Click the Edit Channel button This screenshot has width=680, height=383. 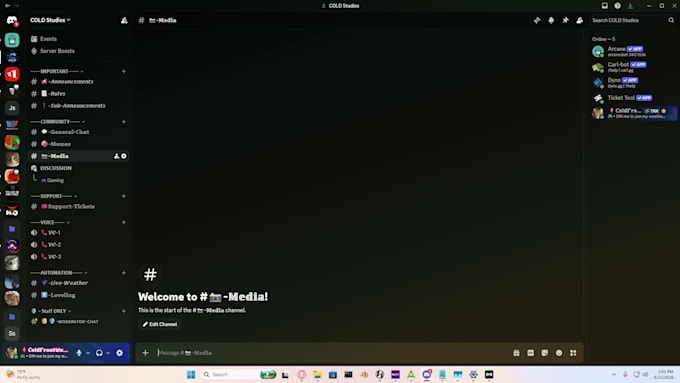(x=160, y=324)
